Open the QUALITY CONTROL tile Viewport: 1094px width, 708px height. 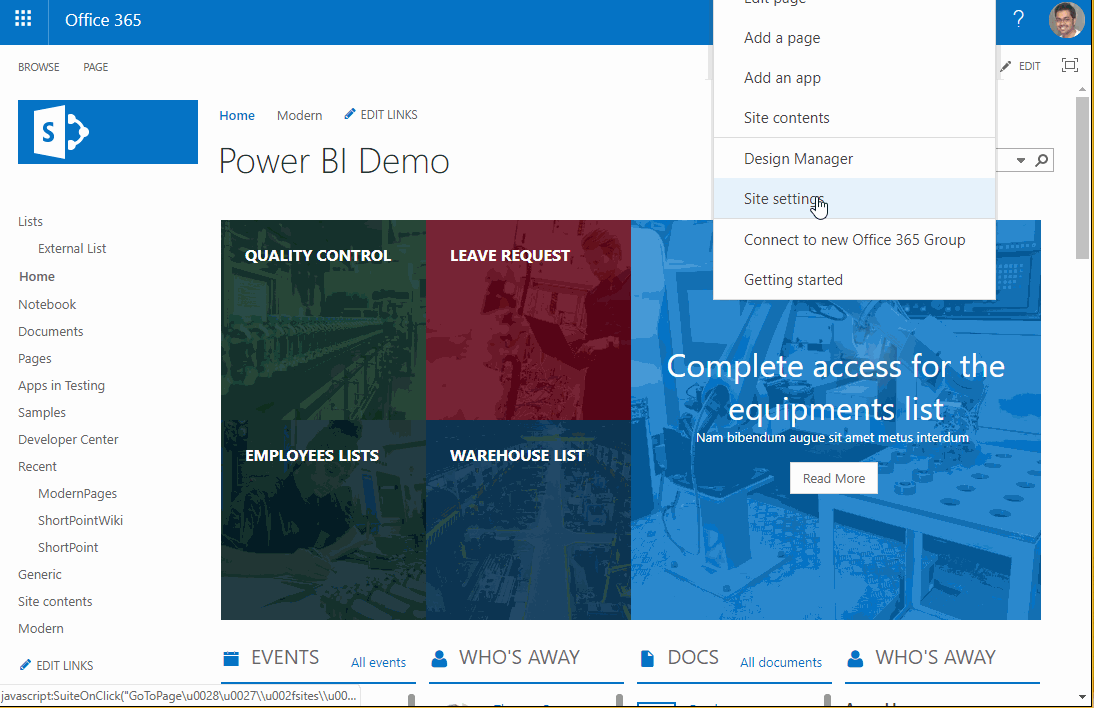coord(323,320)
